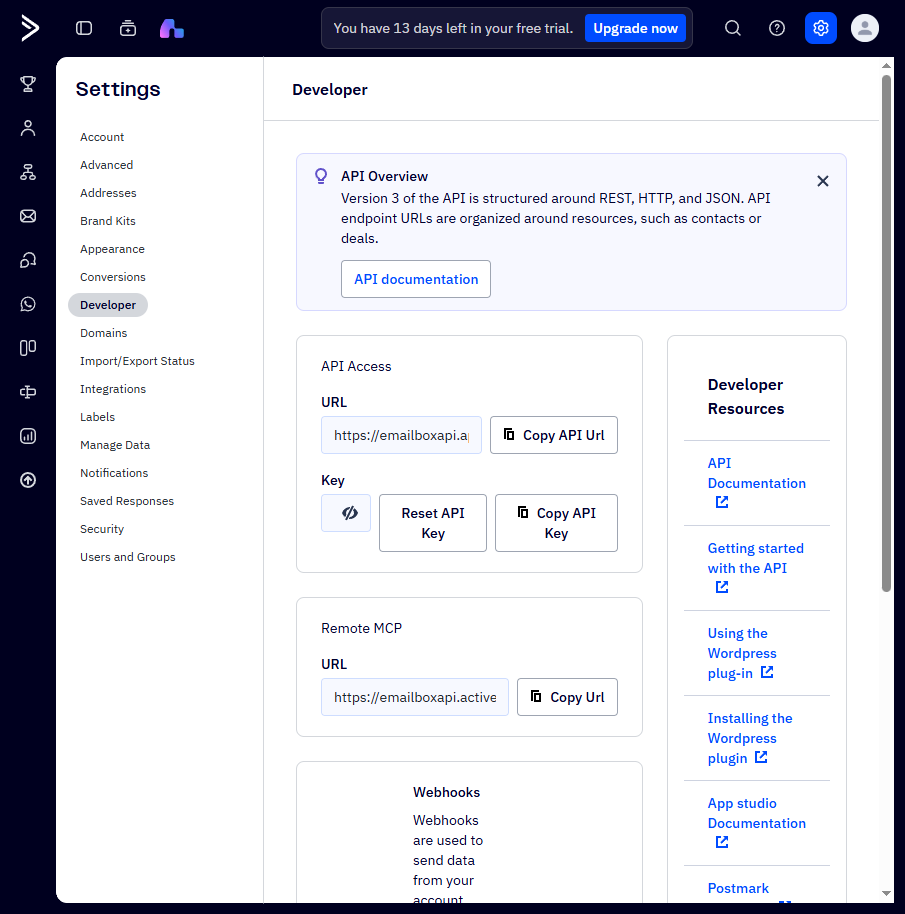Open Notifications settings
Image resolution: width=905 pixels, height=914 pixels.
pos(114,473)
